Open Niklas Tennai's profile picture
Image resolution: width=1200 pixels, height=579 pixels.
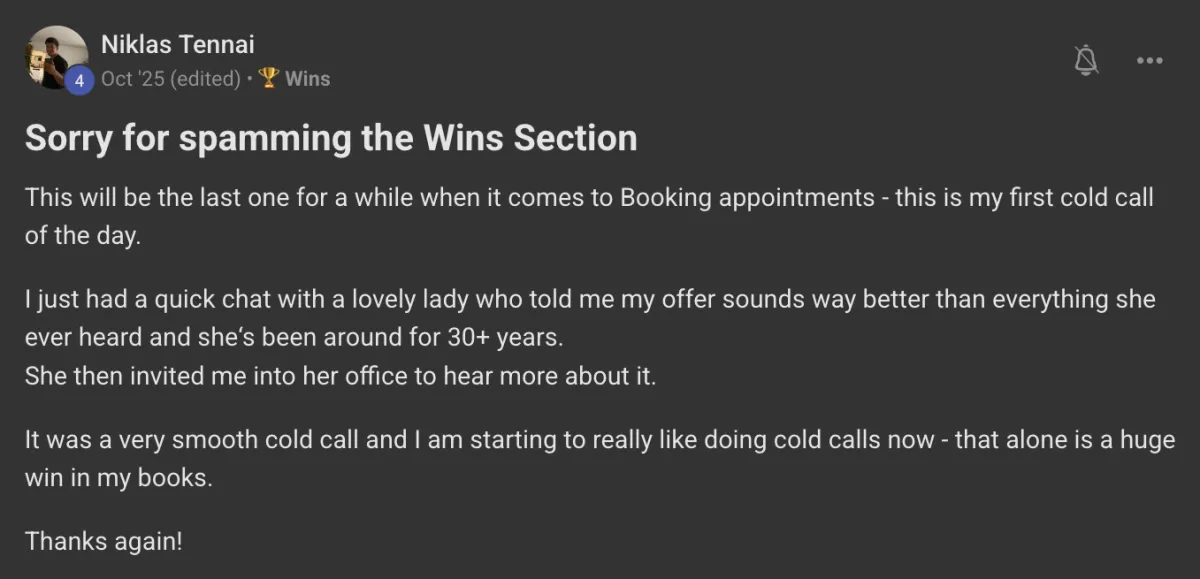pyautogui.click(x=56, y=56)
